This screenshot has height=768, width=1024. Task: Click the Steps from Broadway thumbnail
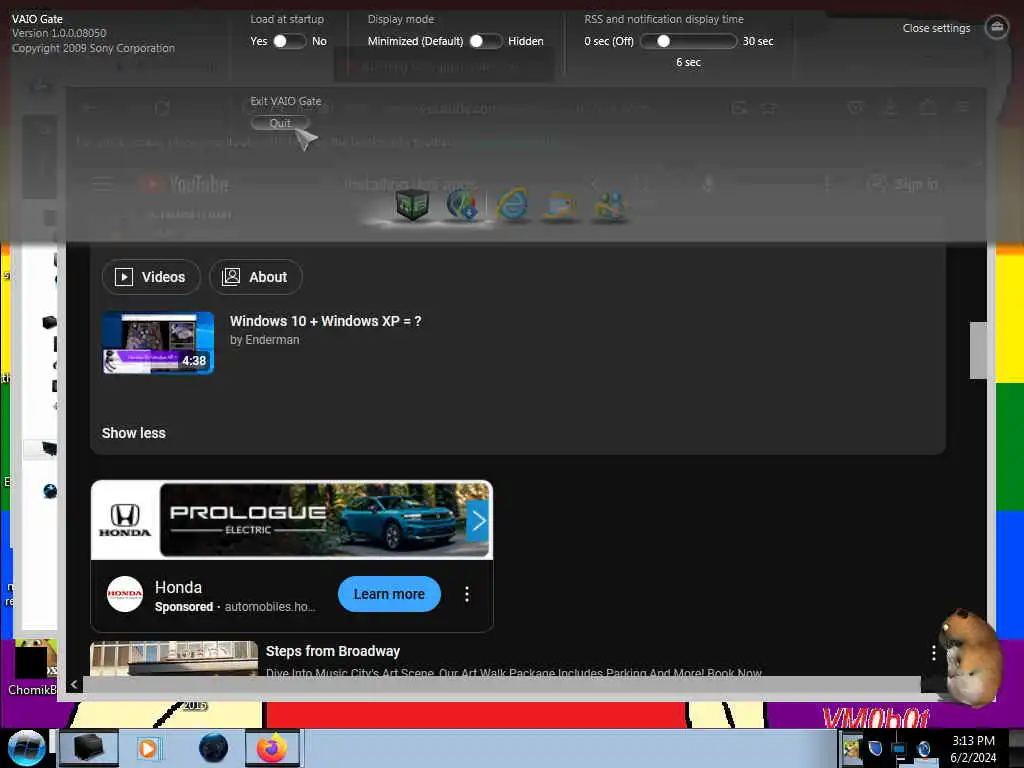click(174, 658)
